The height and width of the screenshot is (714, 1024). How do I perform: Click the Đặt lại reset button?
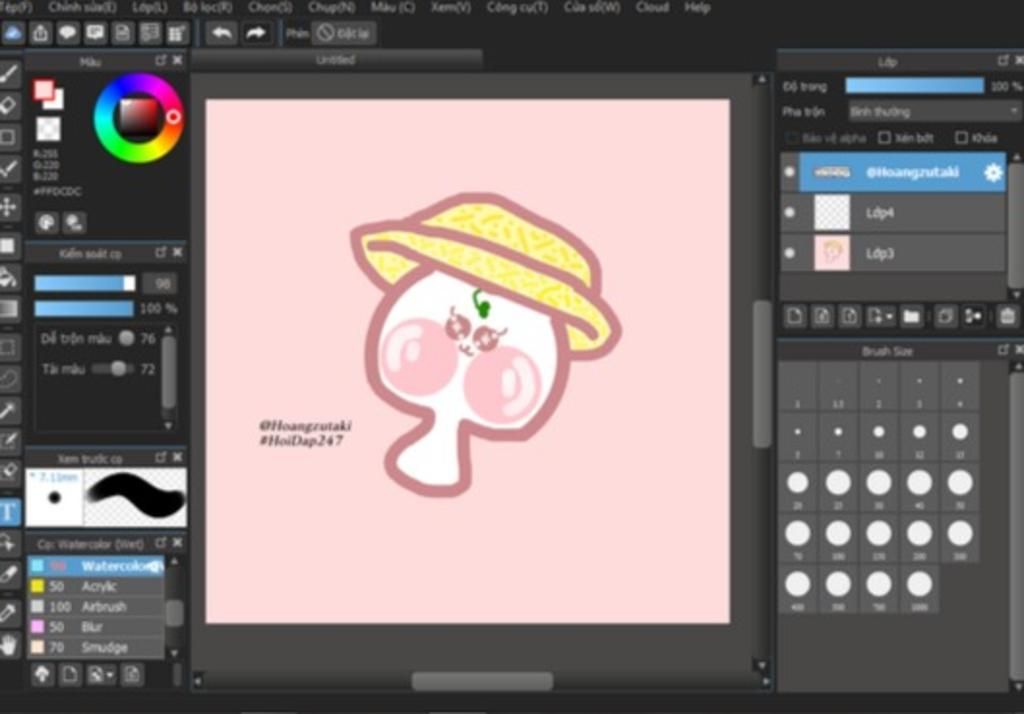(344, 33)
